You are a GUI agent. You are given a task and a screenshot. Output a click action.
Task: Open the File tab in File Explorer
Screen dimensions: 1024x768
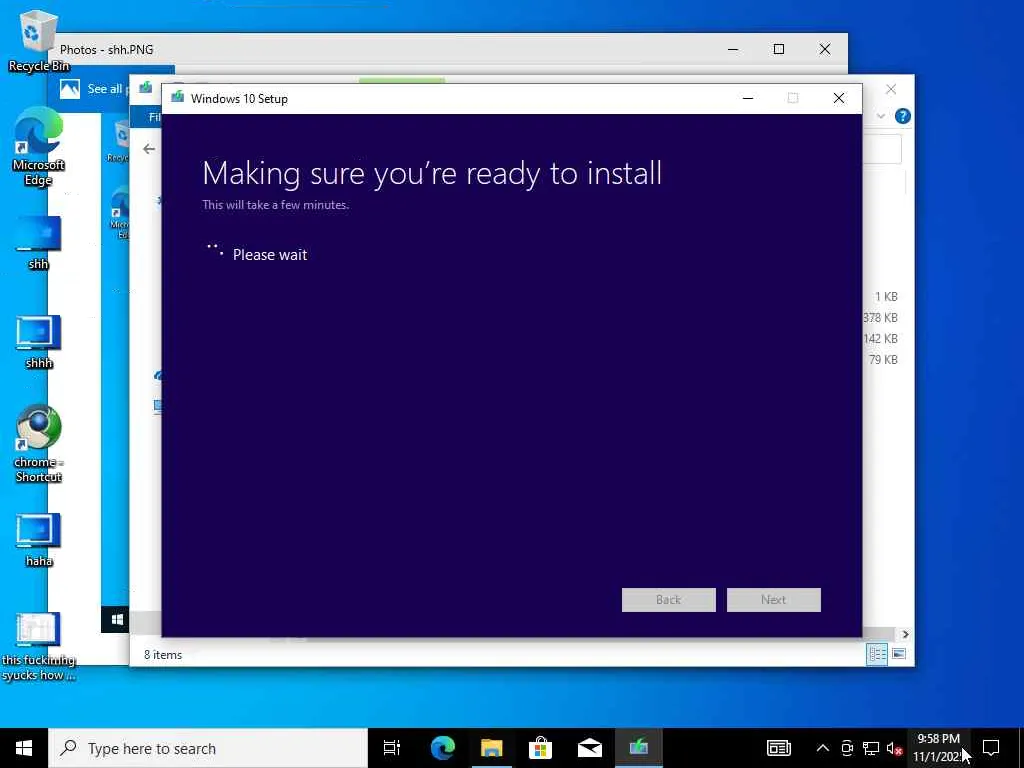coord(148,117)
